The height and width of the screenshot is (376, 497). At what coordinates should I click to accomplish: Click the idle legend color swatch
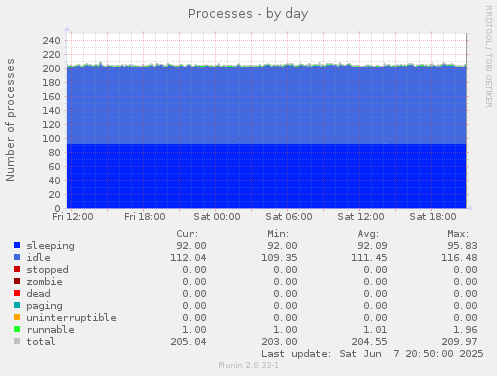tap(17, 257)
